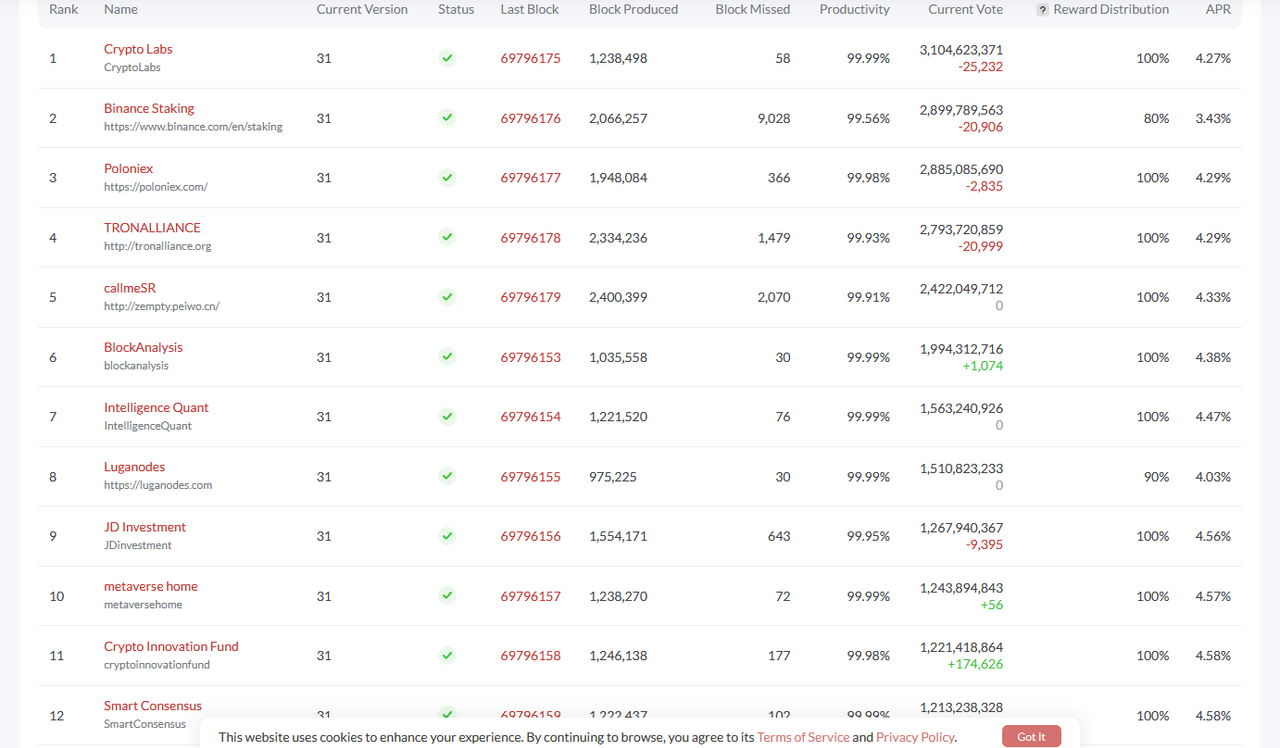The width and height of the screenshot is (1280, 748).
Task: View JD Investment representative details
Action: tap(145, 527)
